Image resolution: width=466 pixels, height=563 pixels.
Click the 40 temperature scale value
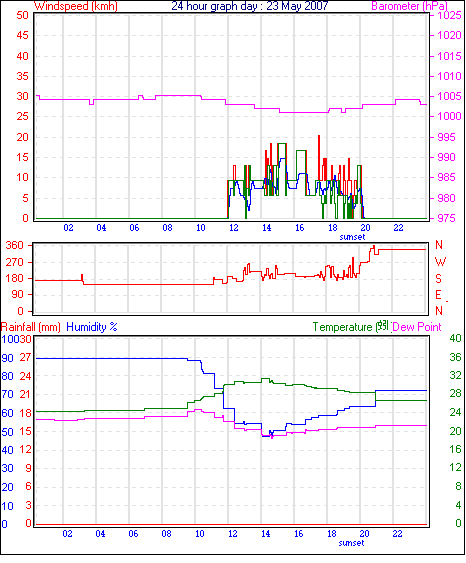pyautogui.click(x=455, y=338)
